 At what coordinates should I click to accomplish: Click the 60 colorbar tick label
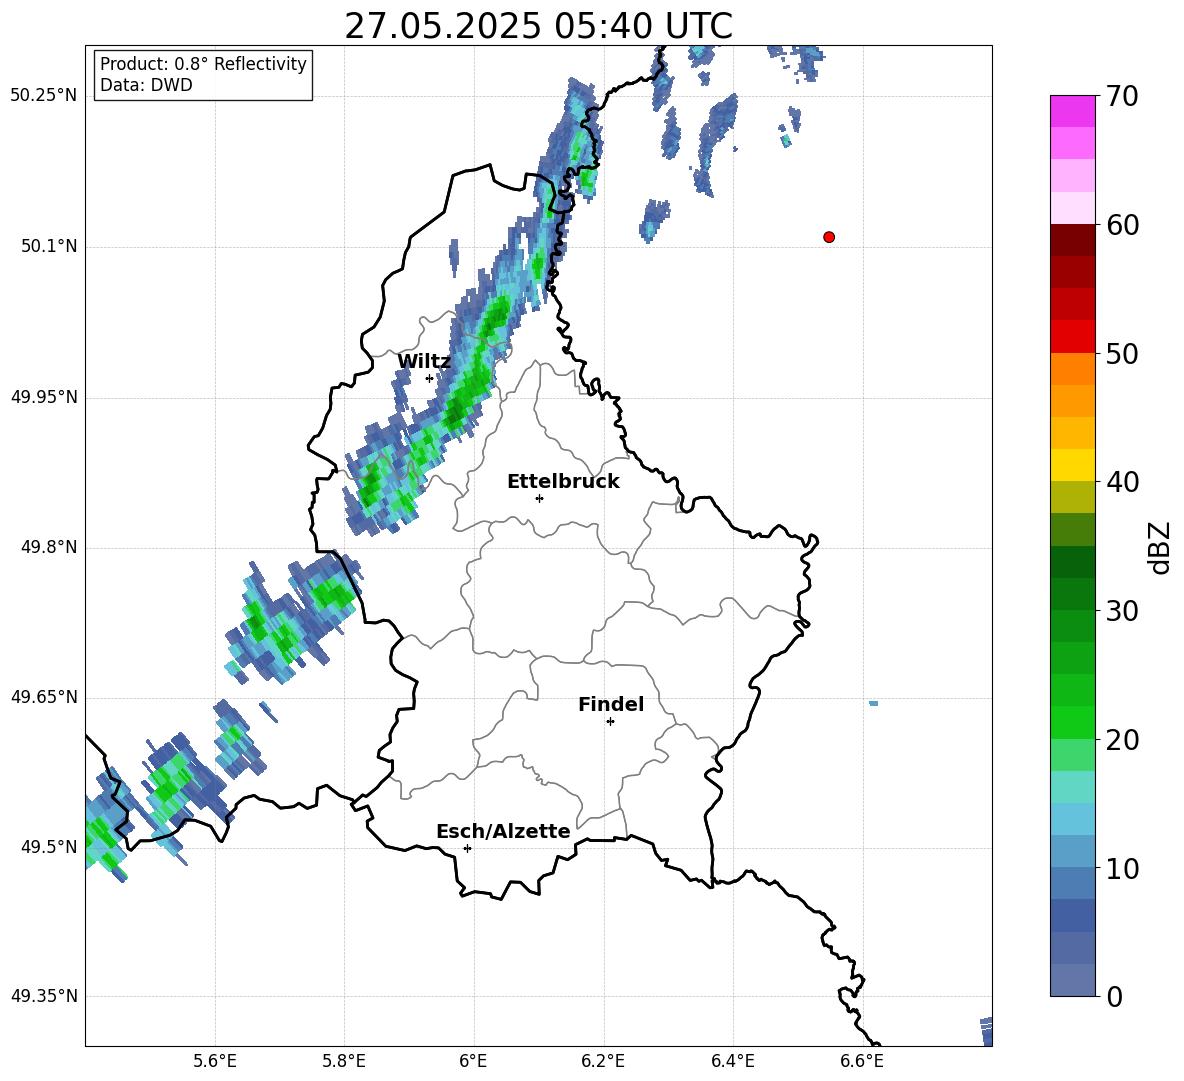point(1122,225)
